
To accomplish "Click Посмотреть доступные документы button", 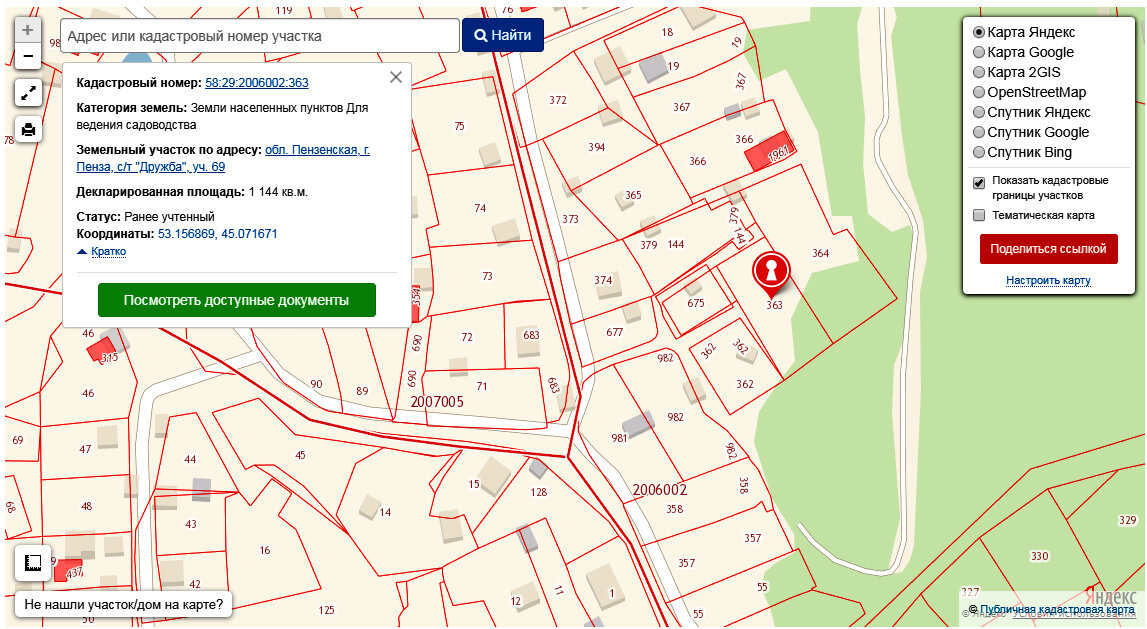I will 236,300.
